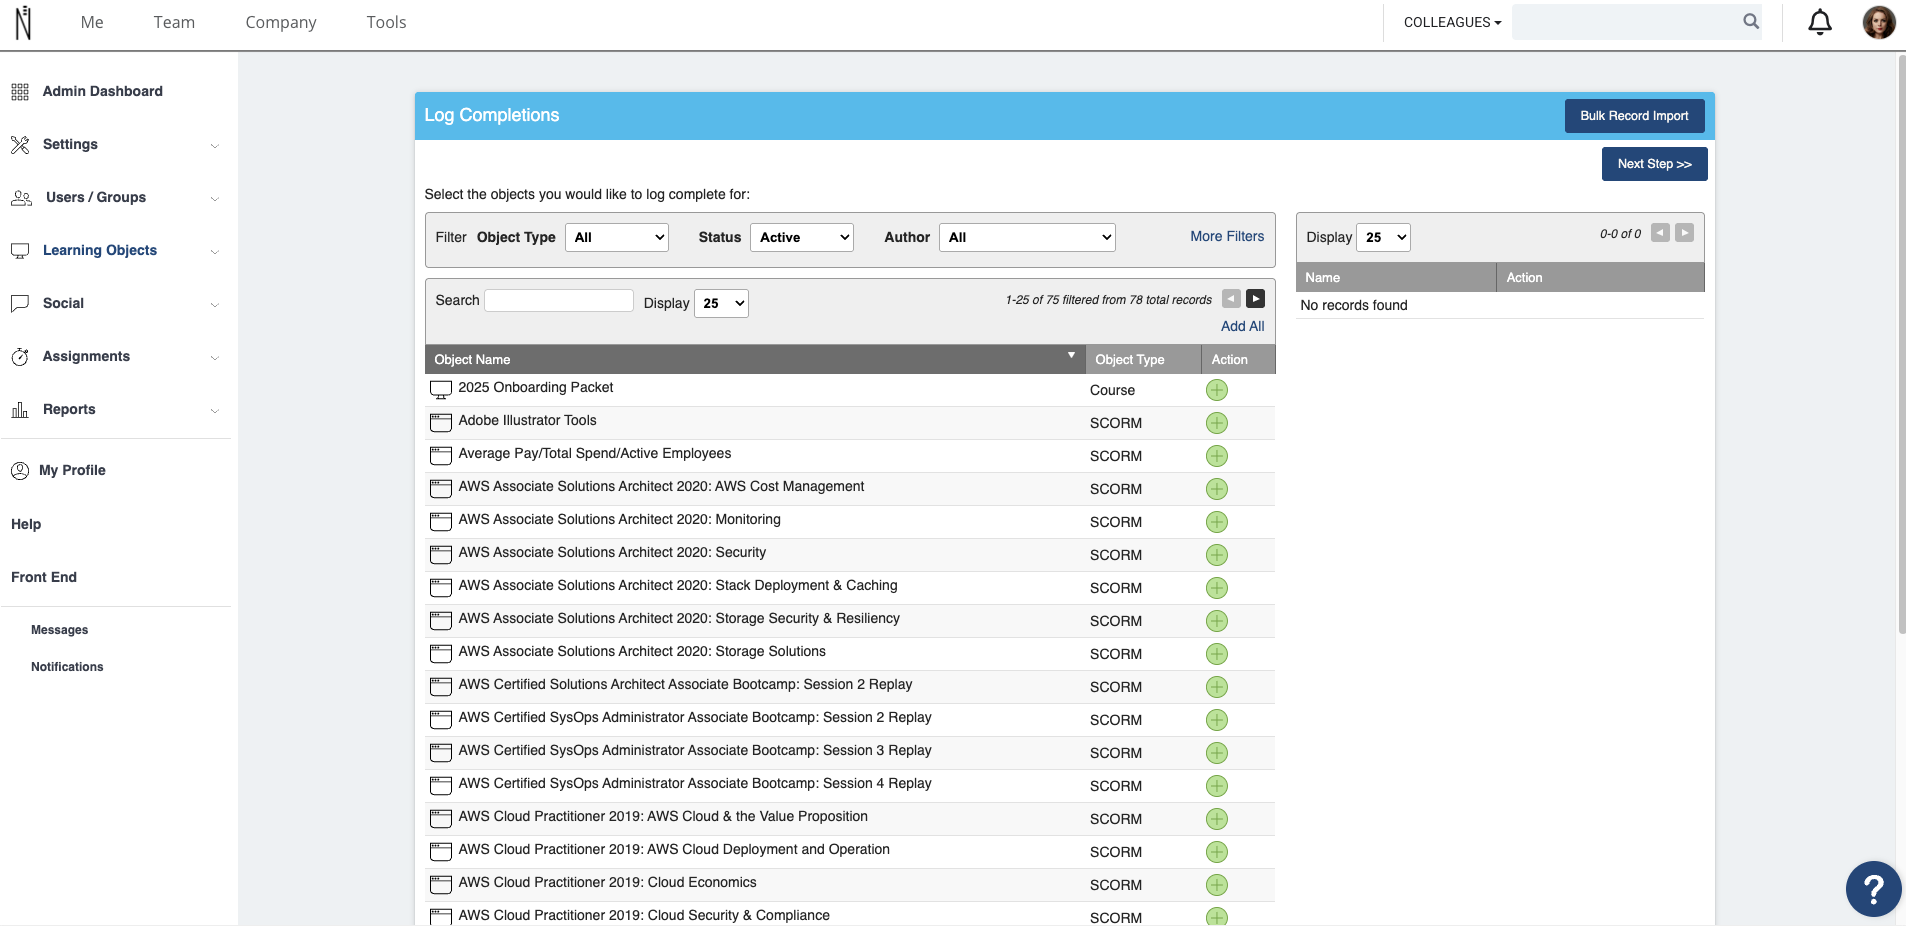Open the Object Type filter dropdown

pos(617,237)
